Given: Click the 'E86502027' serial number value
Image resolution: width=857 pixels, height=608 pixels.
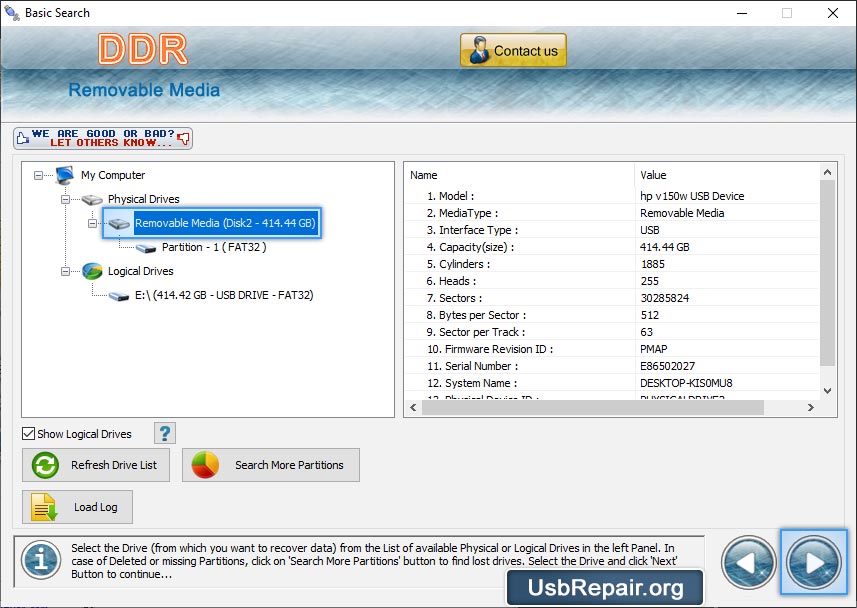Looking at the screenshot, I should 667,366.
